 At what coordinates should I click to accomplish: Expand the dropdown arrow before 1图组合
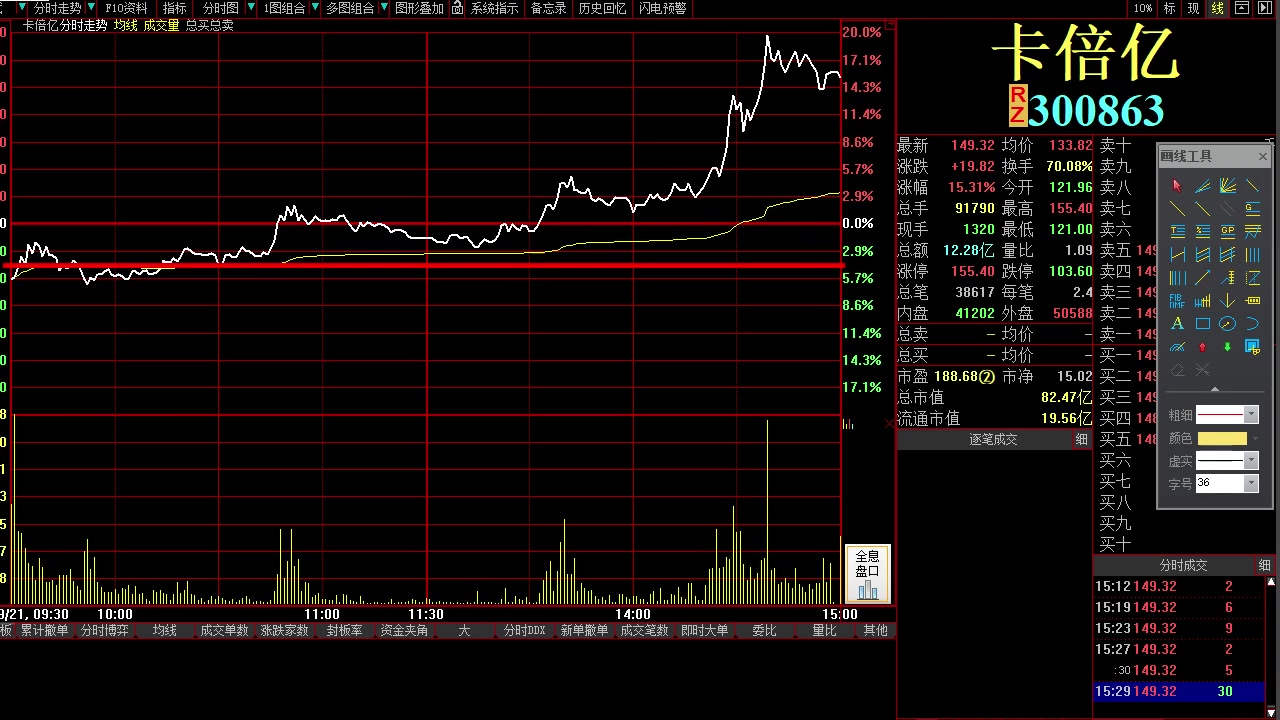point(251,8)
